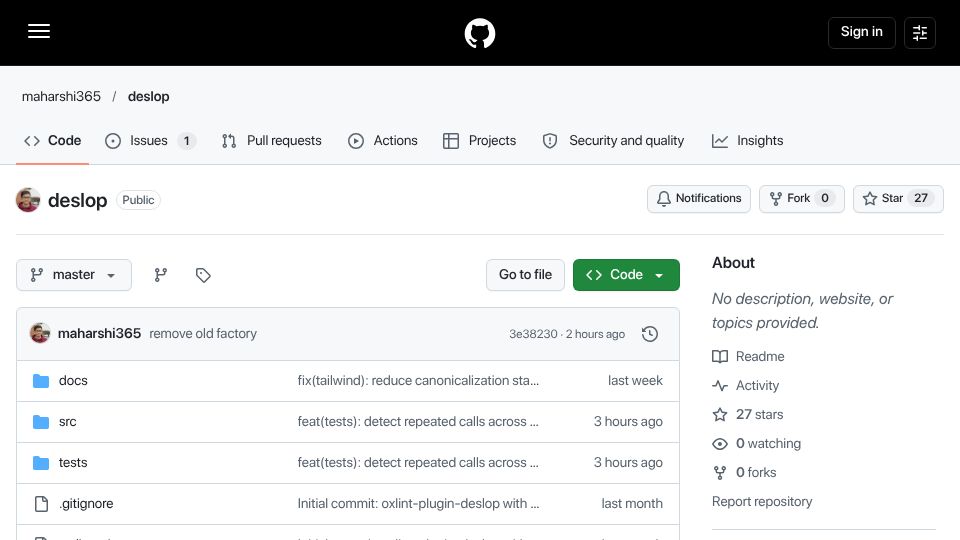Screen dimensions: 960x540
Task: Click the fork icon beside 0 forks
Action: tap(720, 473)
